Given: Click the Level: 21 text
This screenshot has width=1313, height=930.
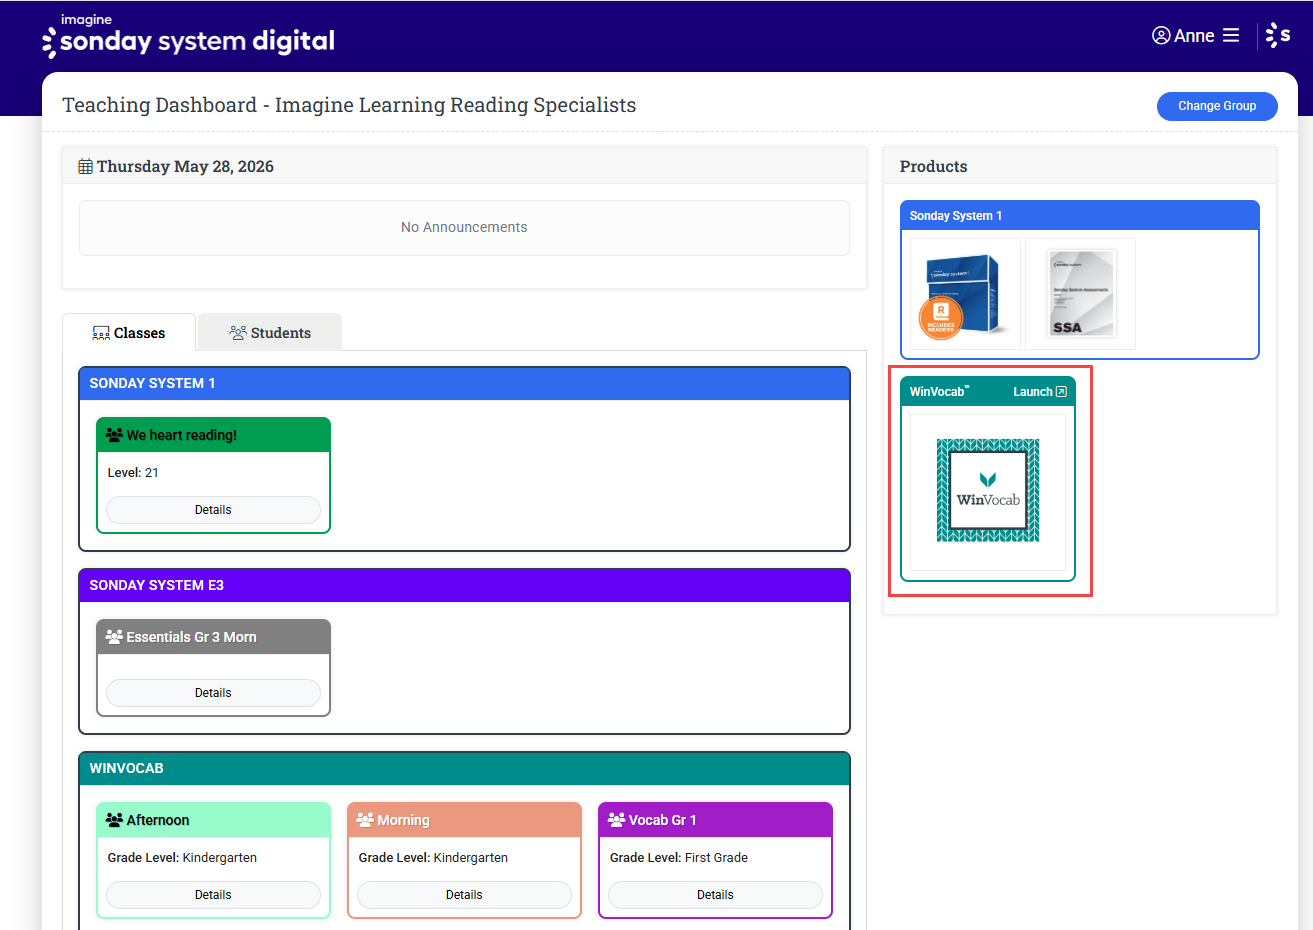Looking at the screenshot, I should coord(133,473).
